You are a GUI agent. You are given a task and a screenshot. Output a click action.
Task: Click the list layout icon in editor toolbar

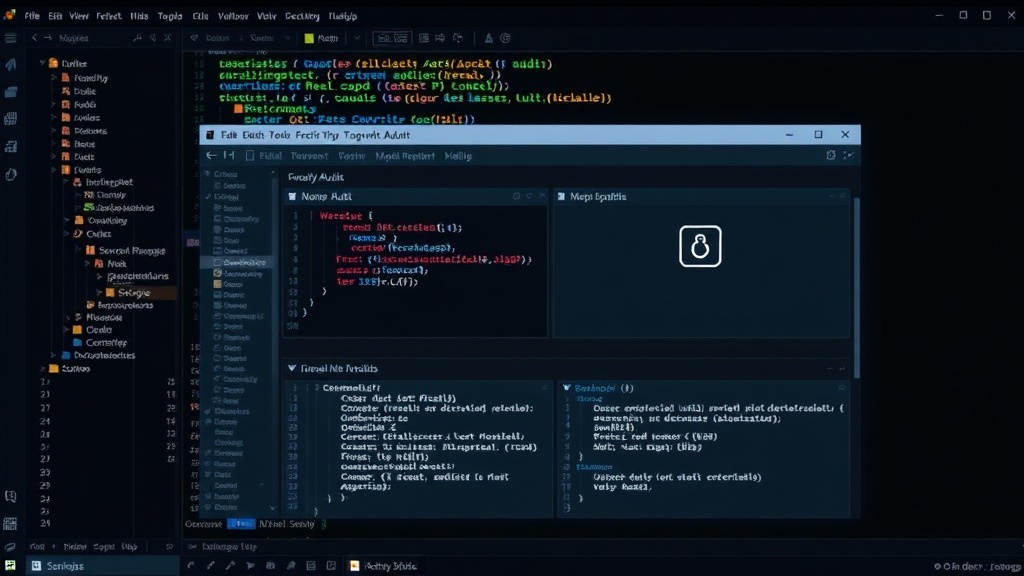[x=424, y=38]
